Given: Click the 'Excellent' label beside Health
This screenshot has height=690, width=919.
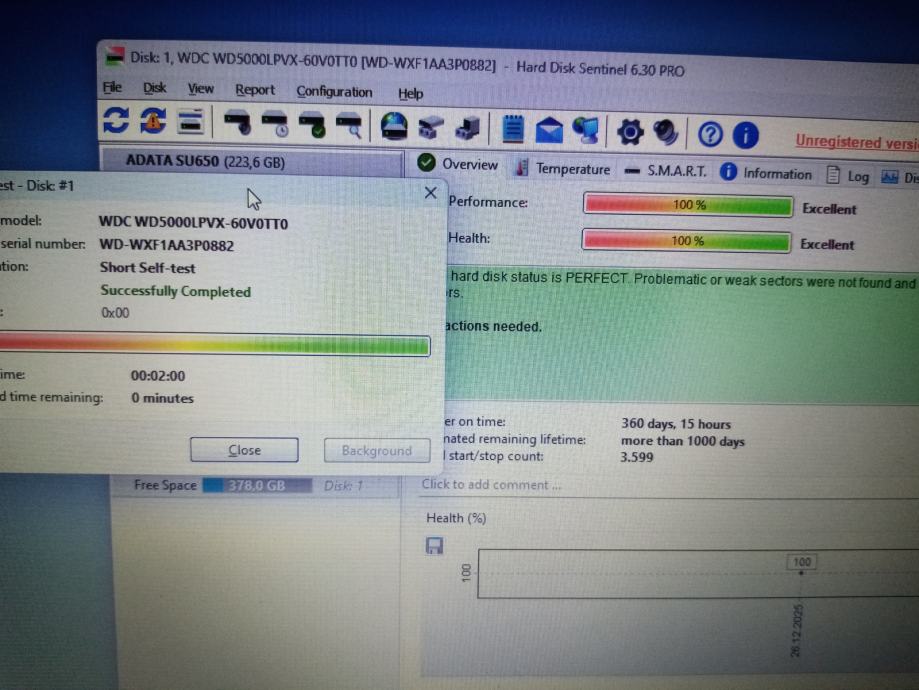Looking at the screenshot, I should click(827, 244).
